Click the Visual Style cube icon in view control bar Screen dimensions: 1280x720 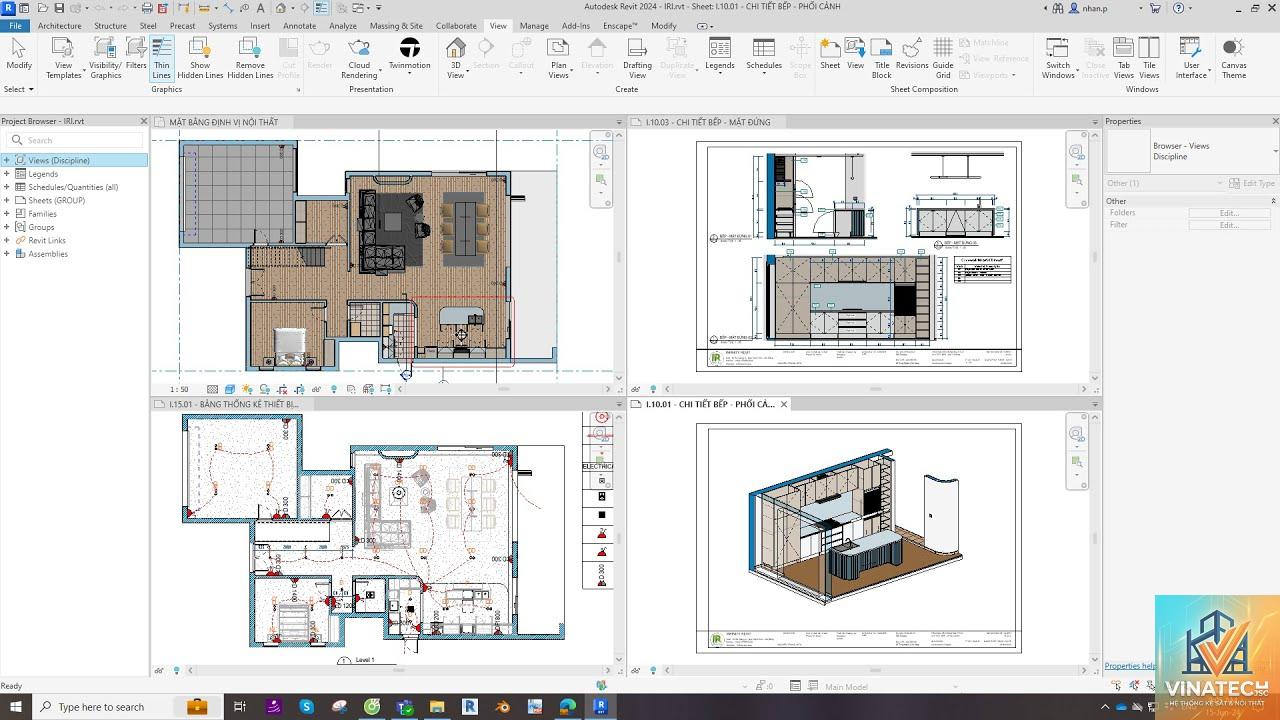(x=230, y=390)
